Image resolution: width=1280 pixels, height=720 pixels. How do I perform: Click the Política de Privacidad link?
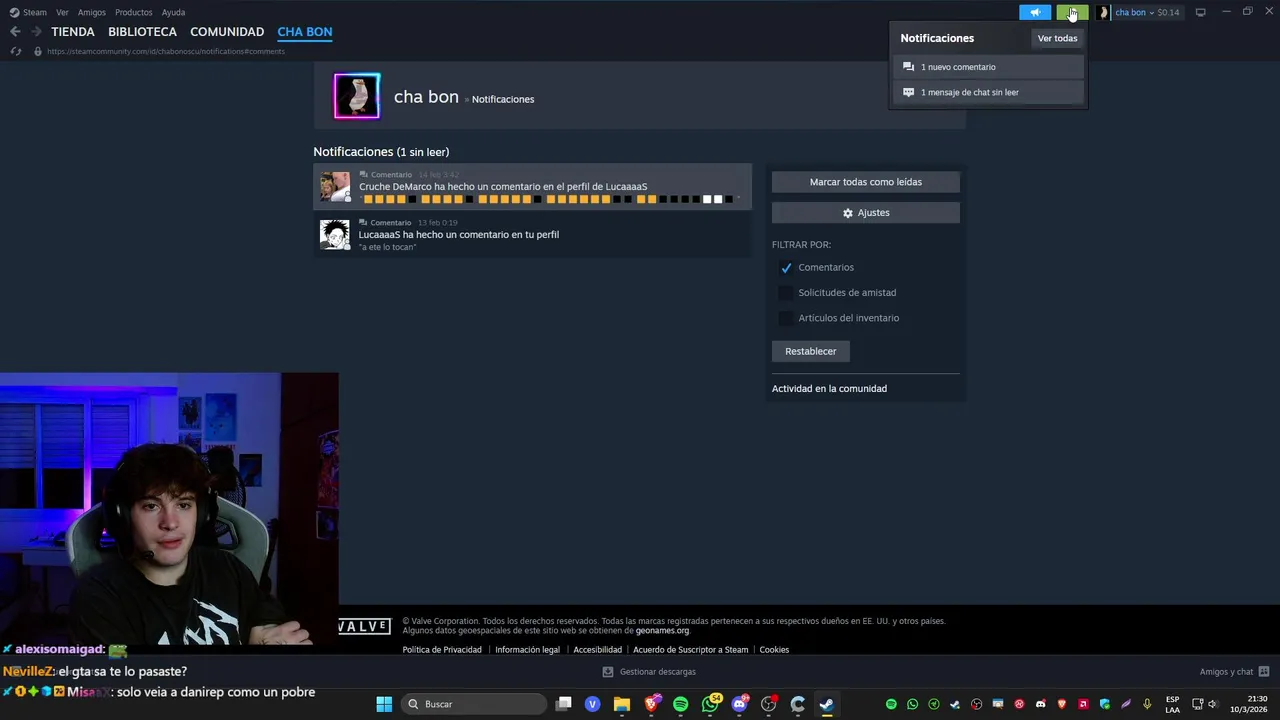coord(442,650)
